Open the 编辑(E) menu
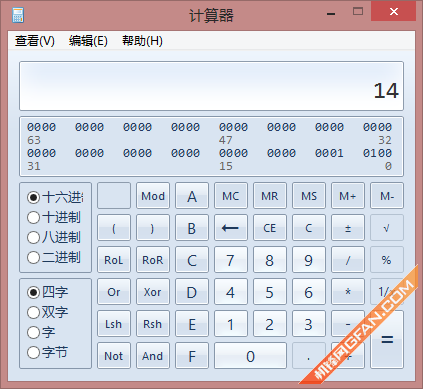This screenshot has height=389, width=423. (88, 41)
